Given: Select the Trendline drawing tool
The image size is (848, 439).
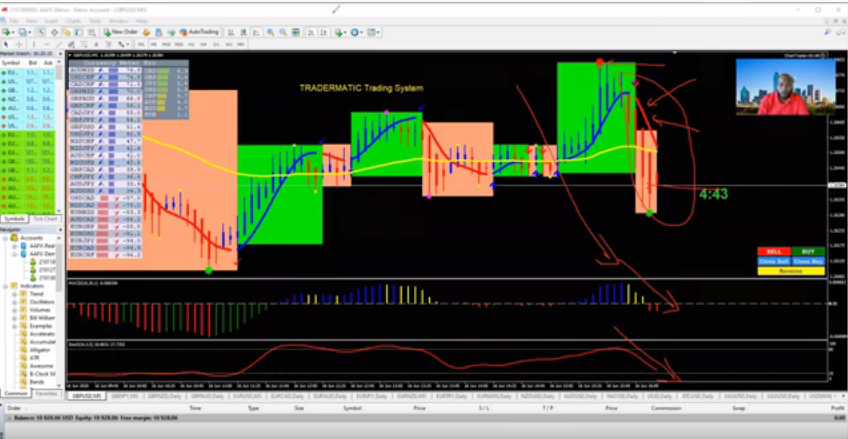Looking at the screenshot, I should [x=59, y=44].
